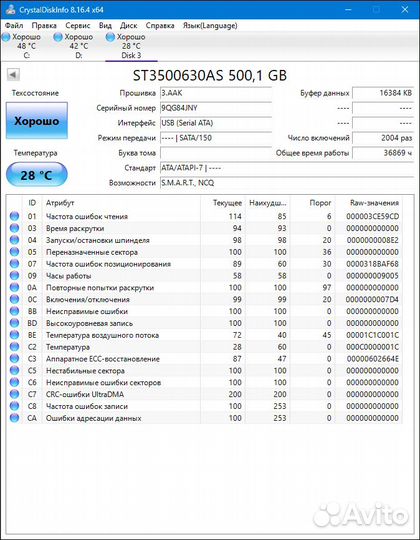Select drive C: tab at 48 °C
Screen dimensions: 420x540
point(22,46)
